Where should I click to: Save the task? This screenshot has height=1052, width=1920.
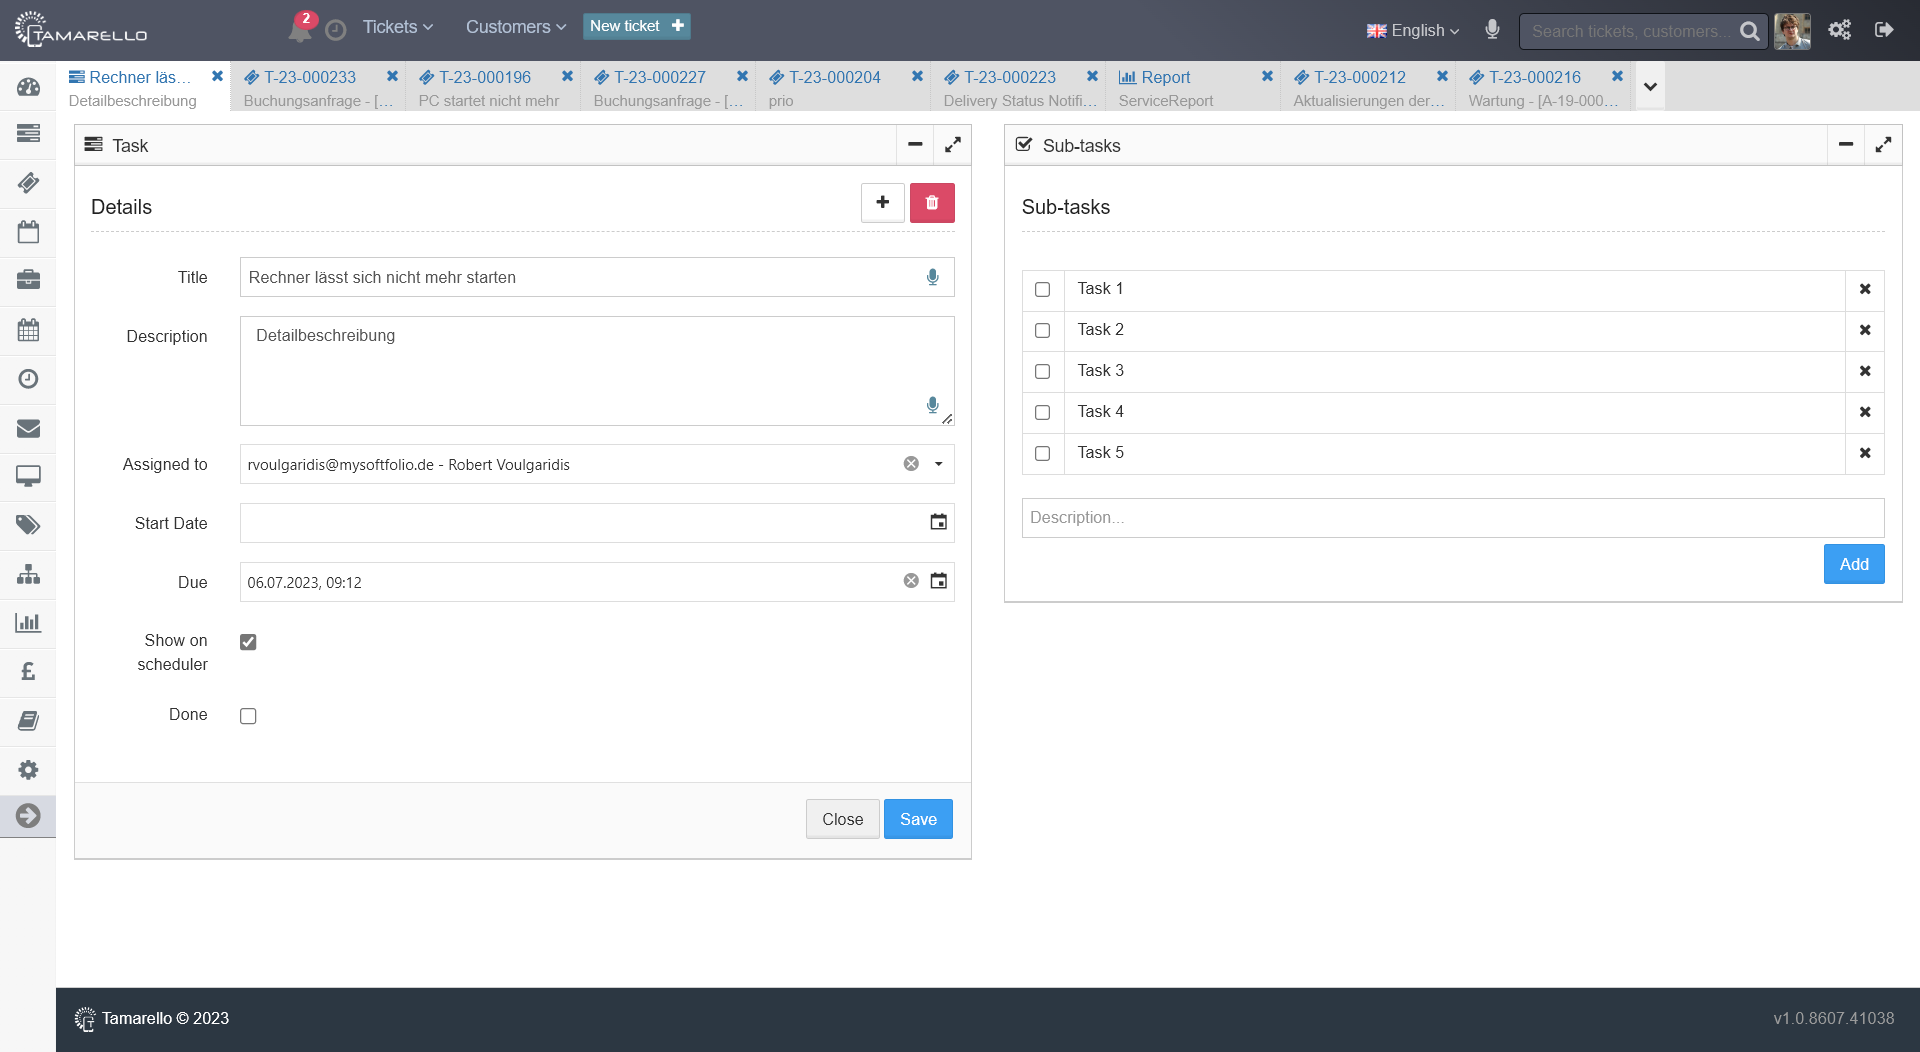point(918,819)
